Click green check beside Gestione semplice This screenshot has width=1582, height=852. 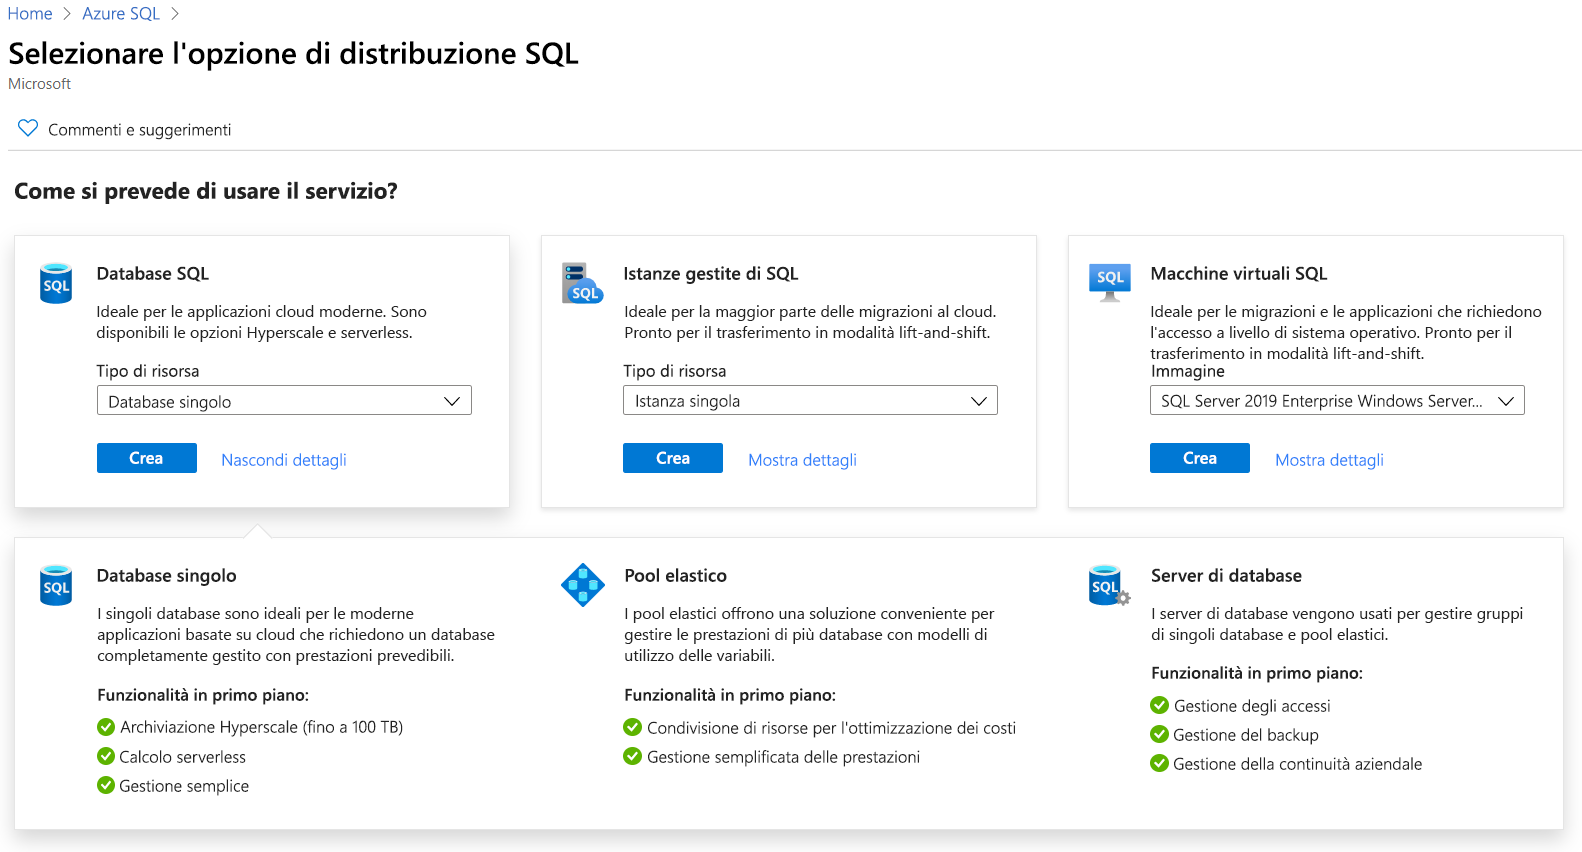click(x=106, y=785)
